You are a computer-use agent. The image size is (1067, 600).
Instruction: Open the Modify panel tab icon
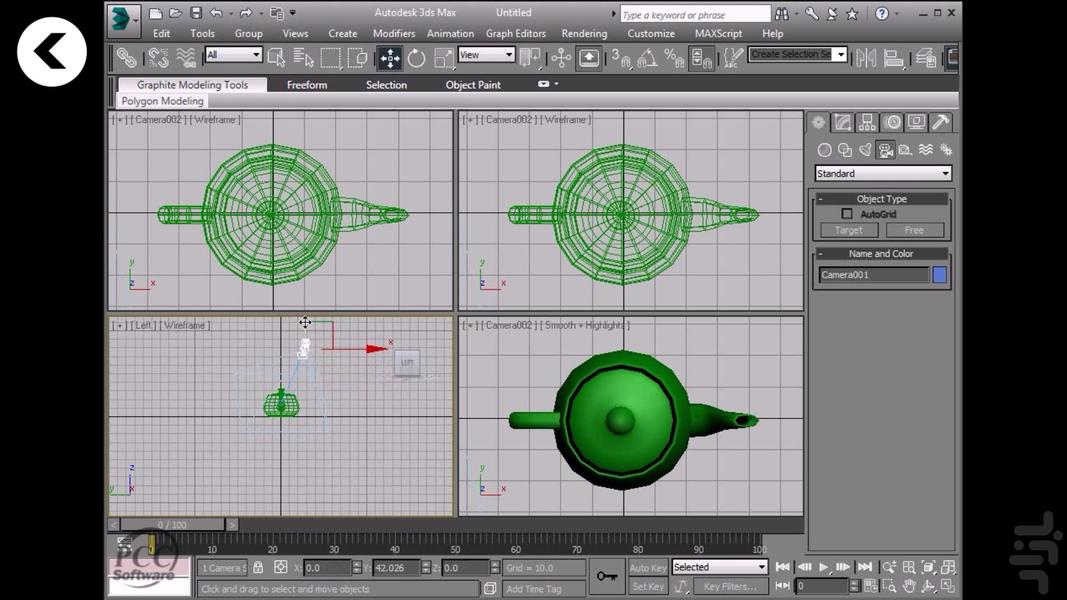pos(843,123)
